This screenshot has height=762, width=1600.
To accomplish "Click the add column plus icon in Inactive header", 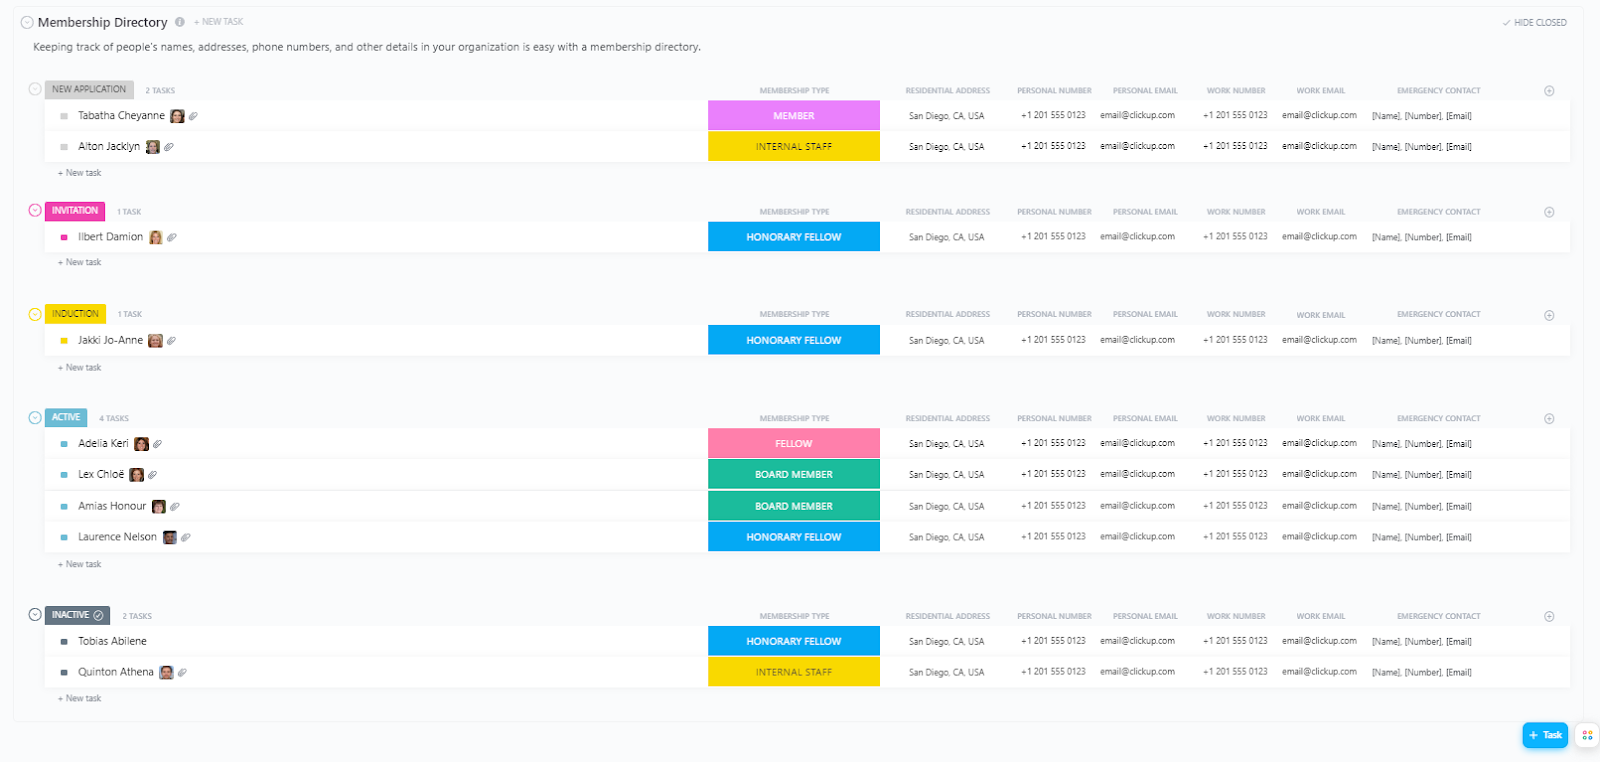I will point(1549,617).
